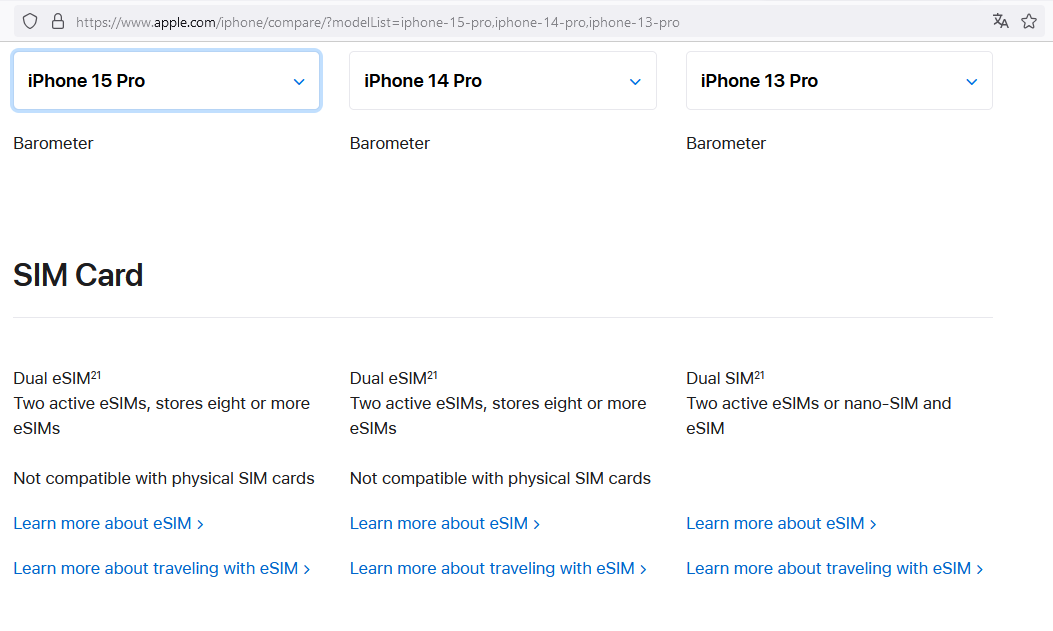Click footnote 21 beside iPhone 14 Pro Dual eSIM

pos(432,375)
